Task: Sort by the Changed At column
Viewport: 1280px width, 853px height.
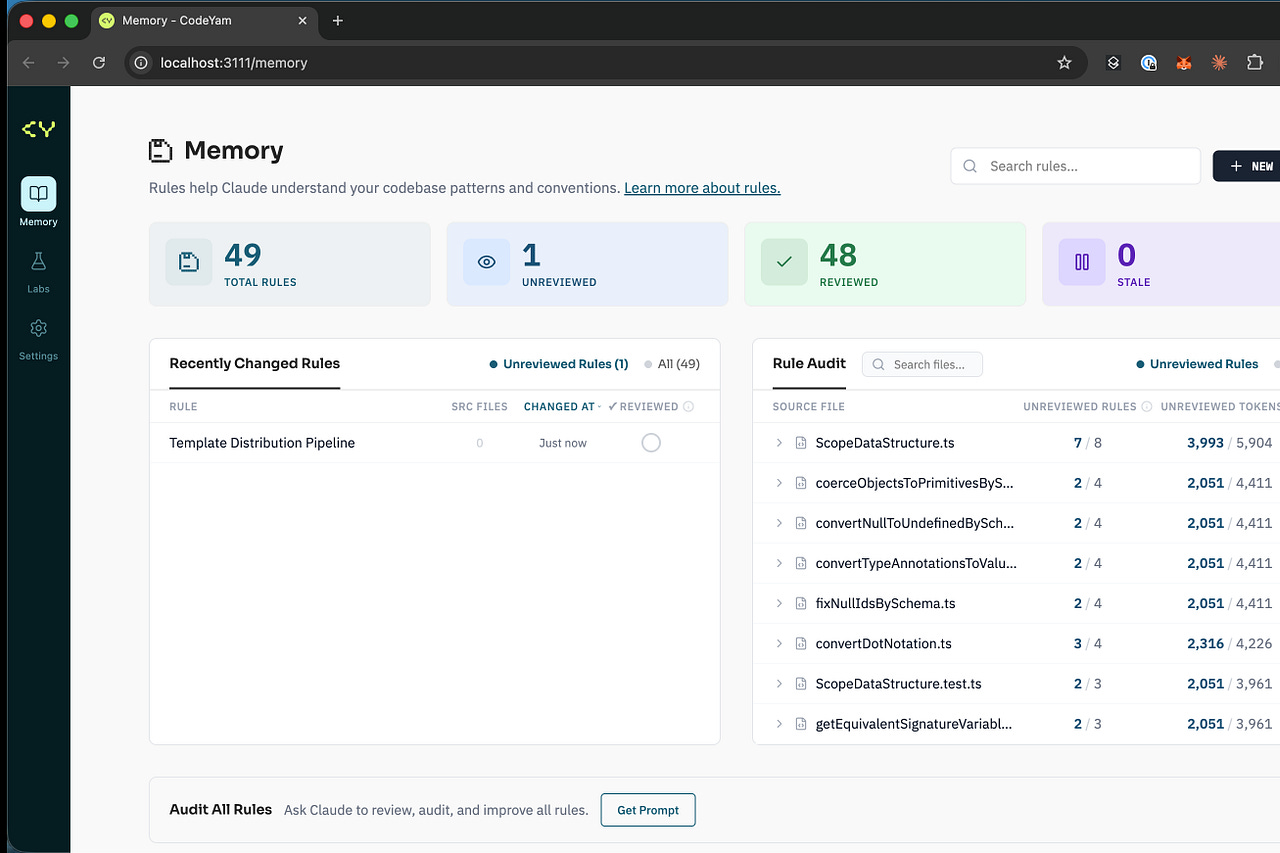Action: tap(562, 407)
